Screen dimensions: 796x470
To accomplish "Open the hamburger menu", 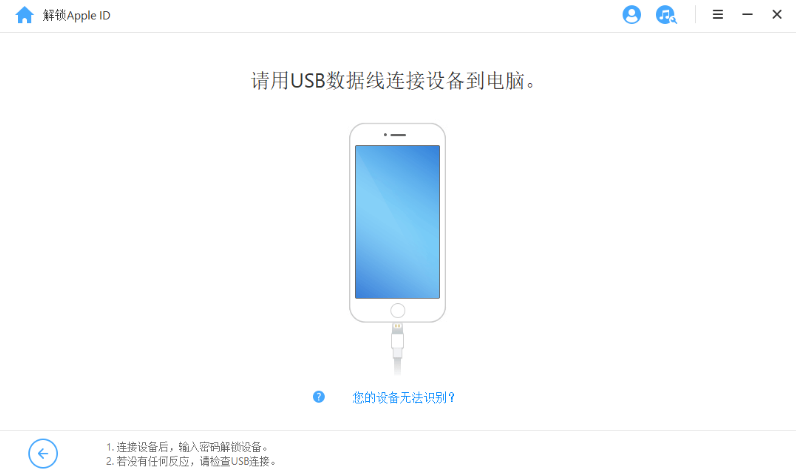I will tap(718, 14).
